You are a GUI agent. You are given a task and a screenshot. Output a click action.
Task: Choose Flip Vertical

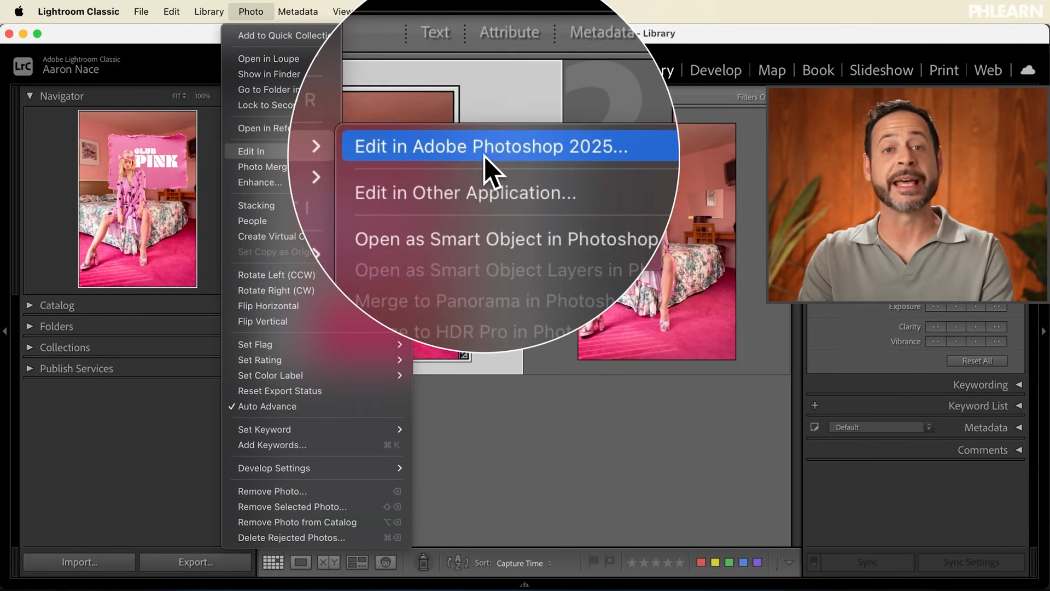[262, 321]
